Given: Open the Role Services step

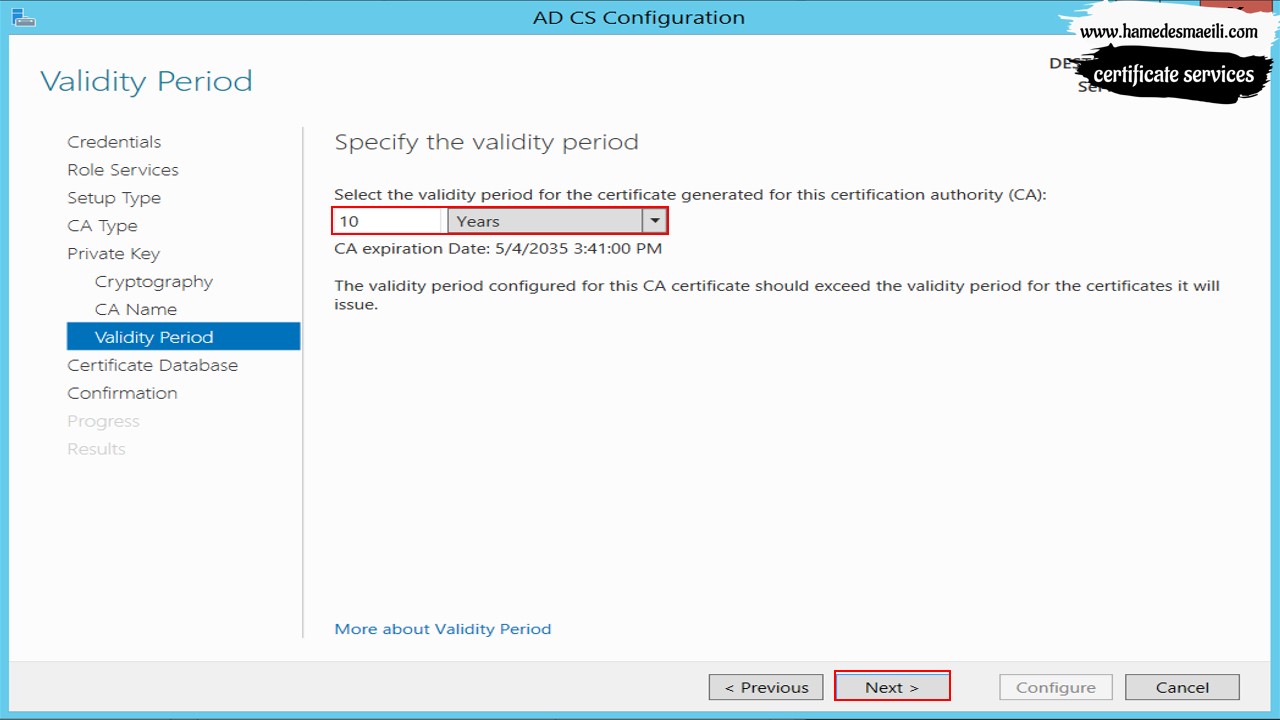Looking at the screenshot, I should (123, 170).
